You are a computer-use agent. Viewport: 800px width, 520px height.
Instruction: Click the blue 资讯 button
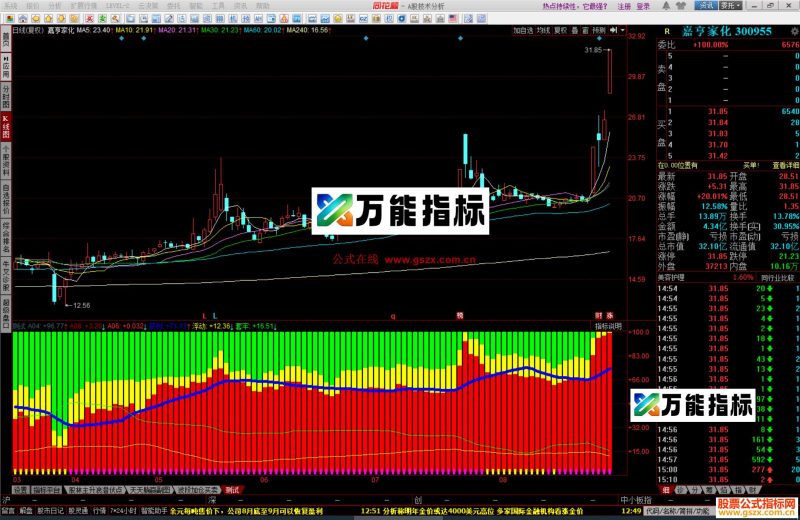coord(706,6)
